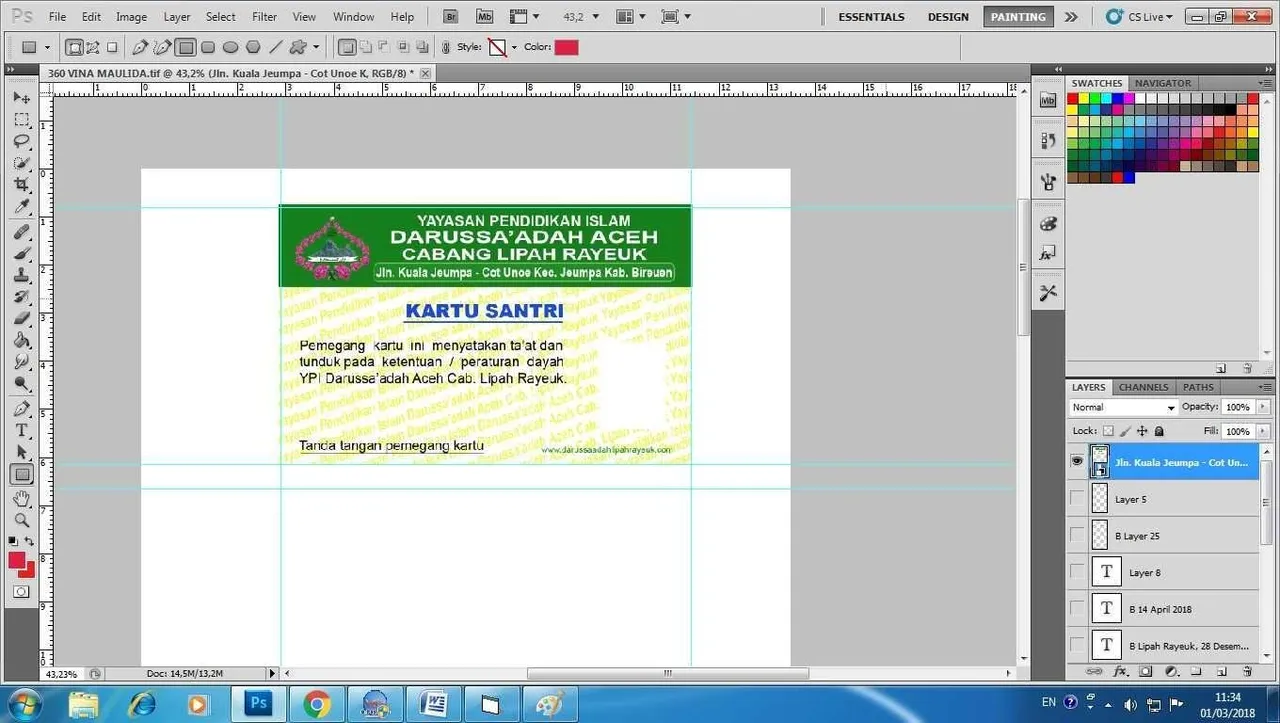Select the Eyedropper tool
Image resolution: width=1280 pixels, height=723 pixels.
[21, 207]
